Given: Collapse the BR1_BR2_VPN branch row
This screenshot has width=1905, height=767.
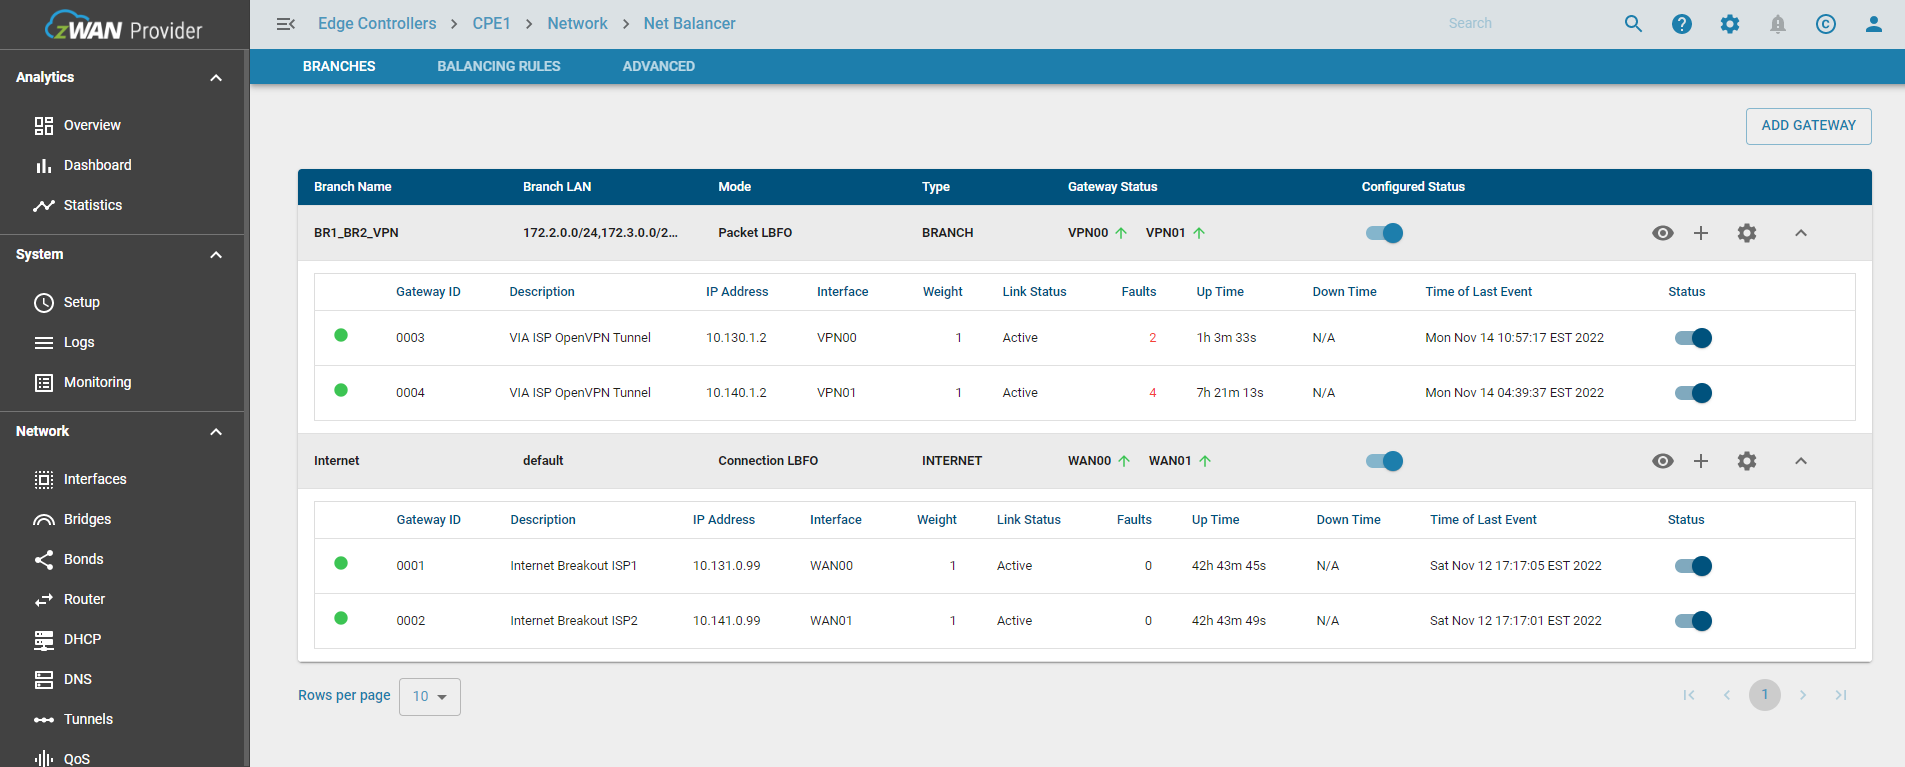Looking at the screenshot, I should point(1800,233).
